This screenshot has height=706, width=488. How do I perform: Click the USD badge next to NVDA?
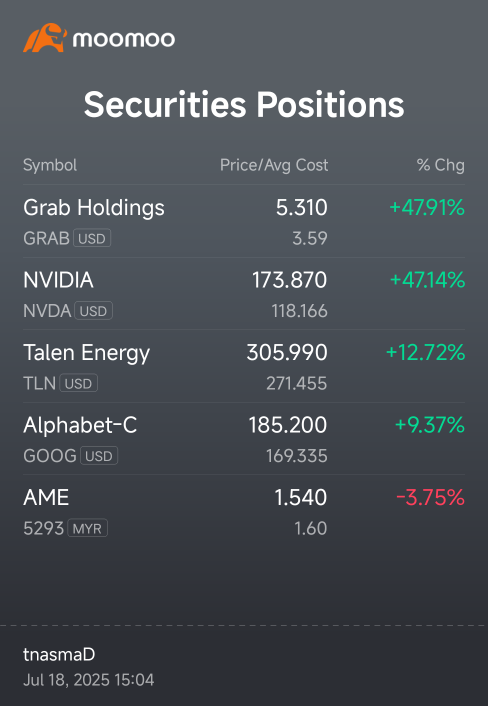(x=93, y=311)
